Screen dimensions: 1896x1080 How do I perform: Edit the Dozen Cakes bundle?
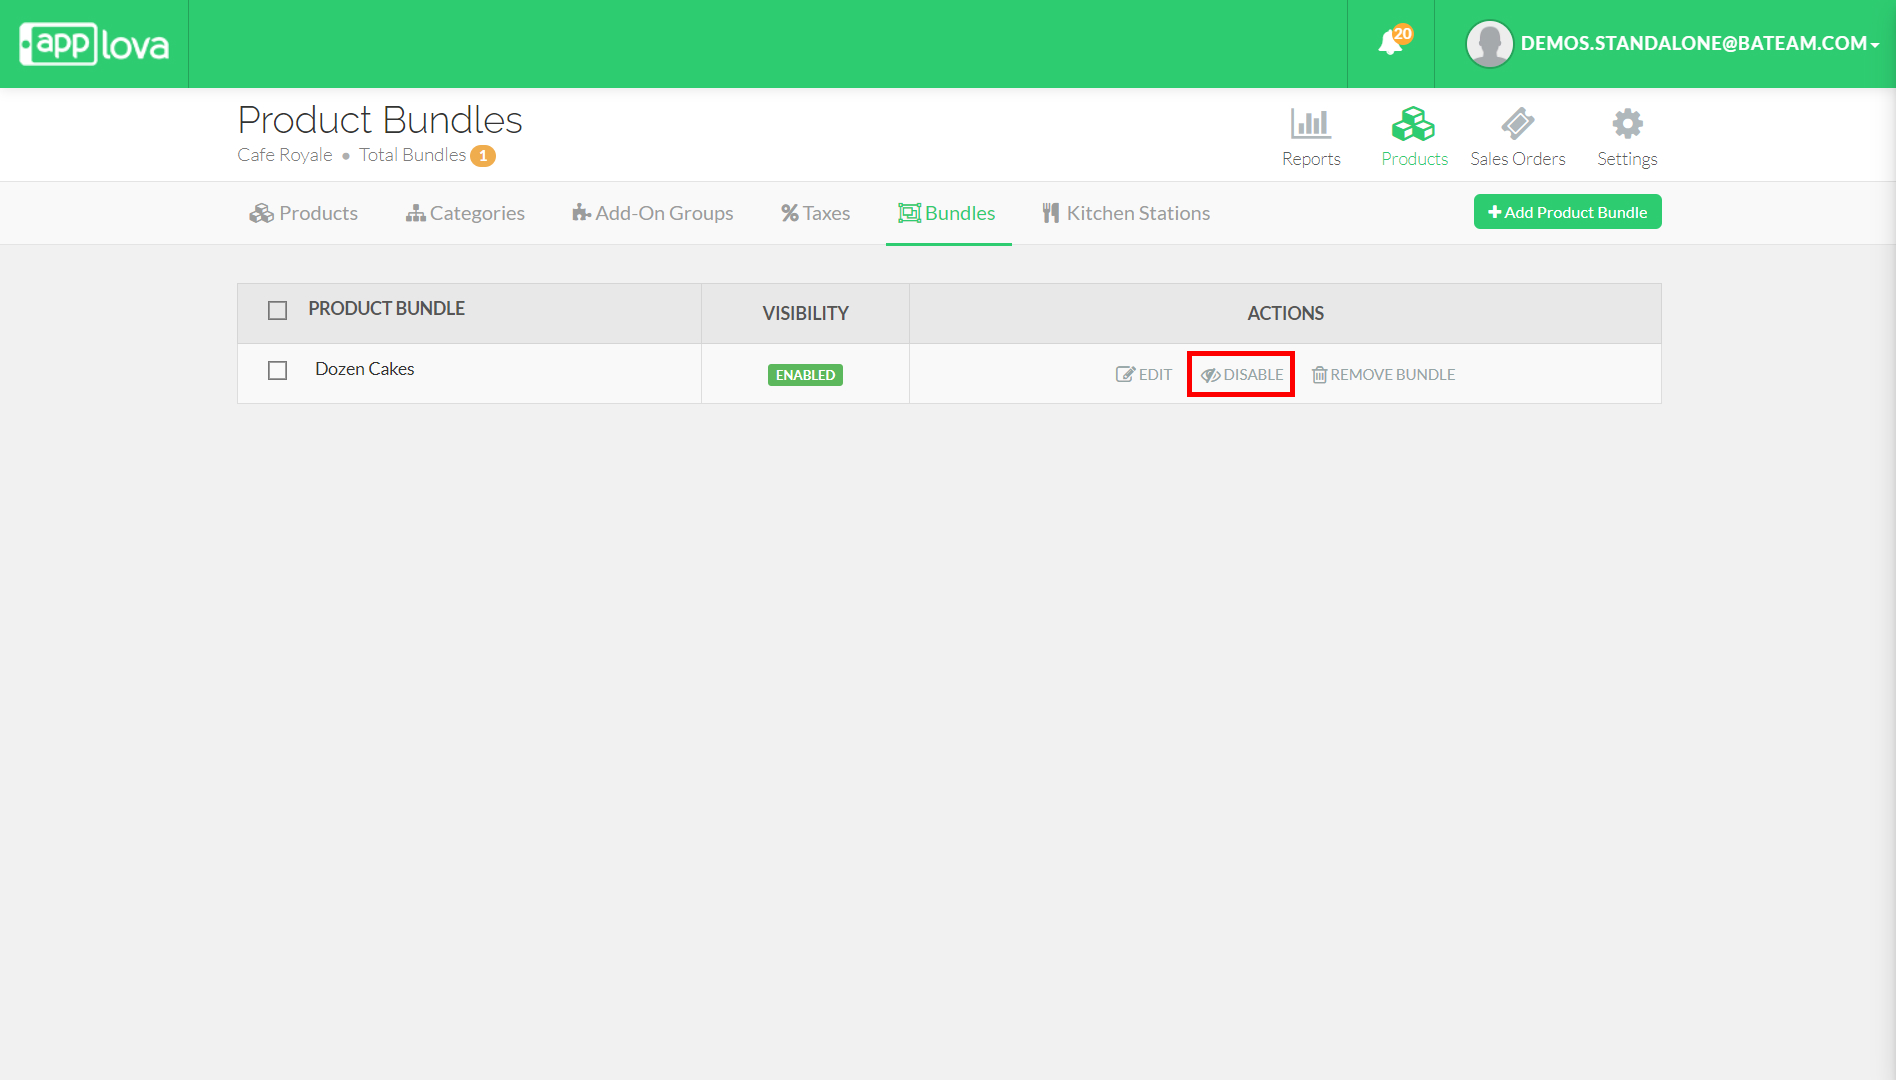[x=1144, y=374]
